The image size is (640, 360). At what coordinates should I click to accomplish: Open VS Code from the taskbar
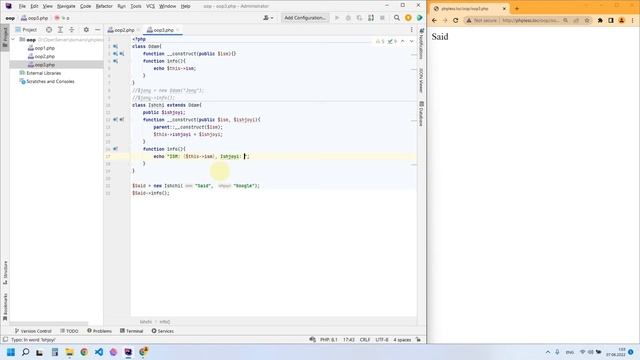pyautogui.click(x=99, y=352)
